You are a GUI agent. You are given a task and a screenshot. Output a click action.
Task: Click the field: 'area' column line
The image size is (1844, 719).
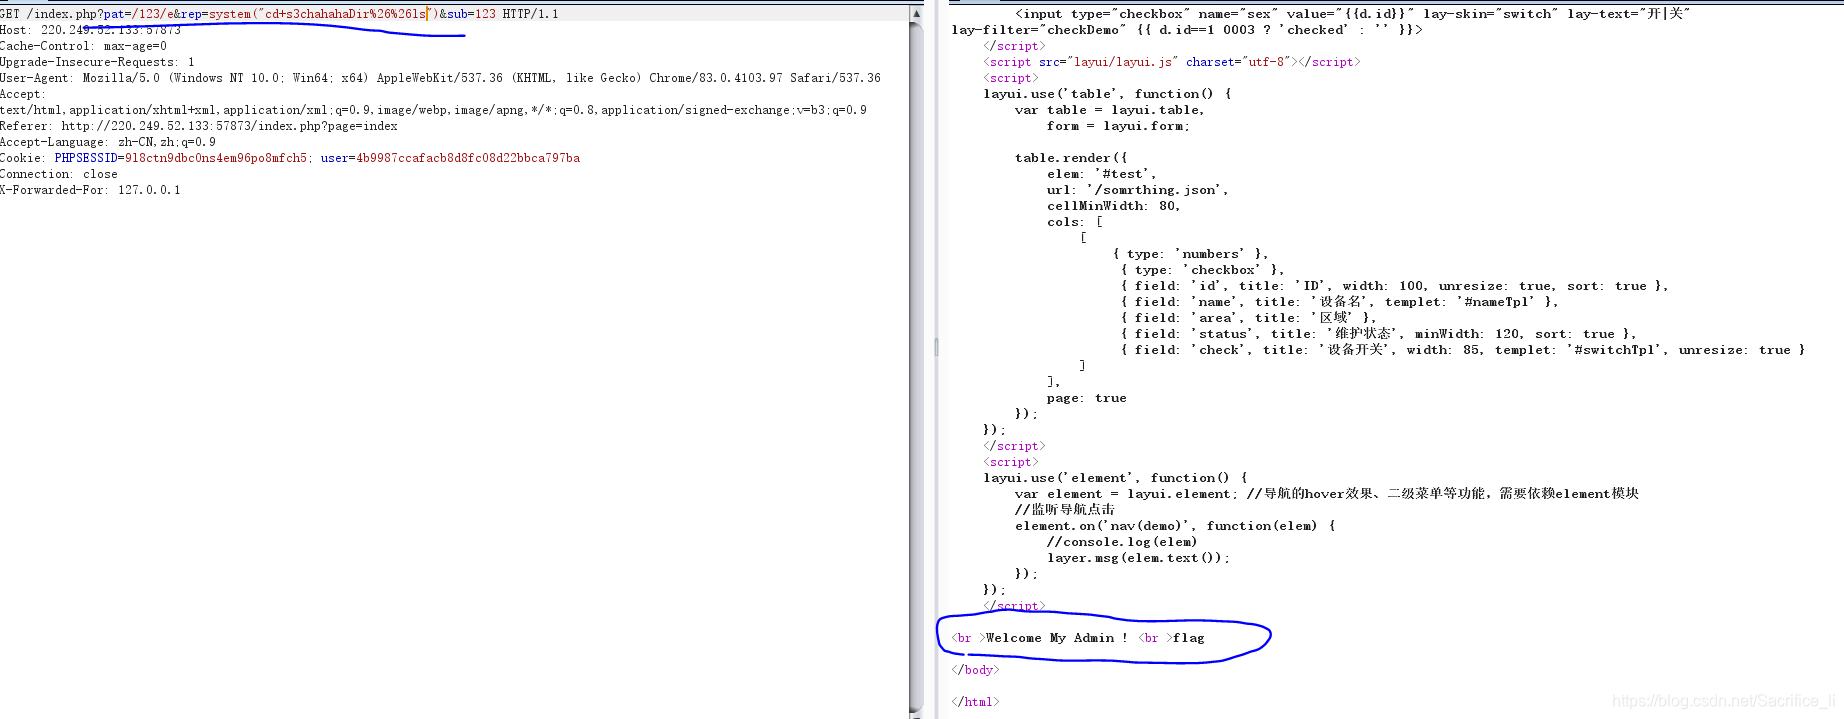tap(1248, 318)
